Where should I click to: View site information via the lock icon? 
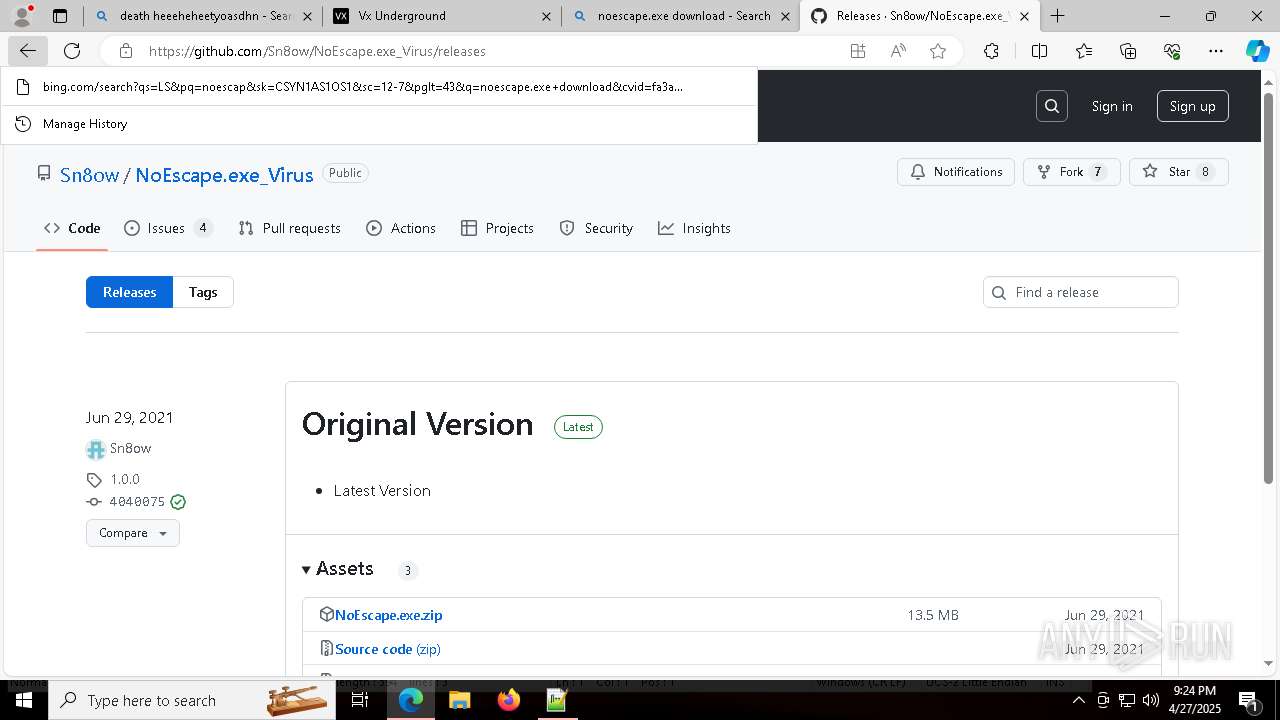click(x=126, y=51)
